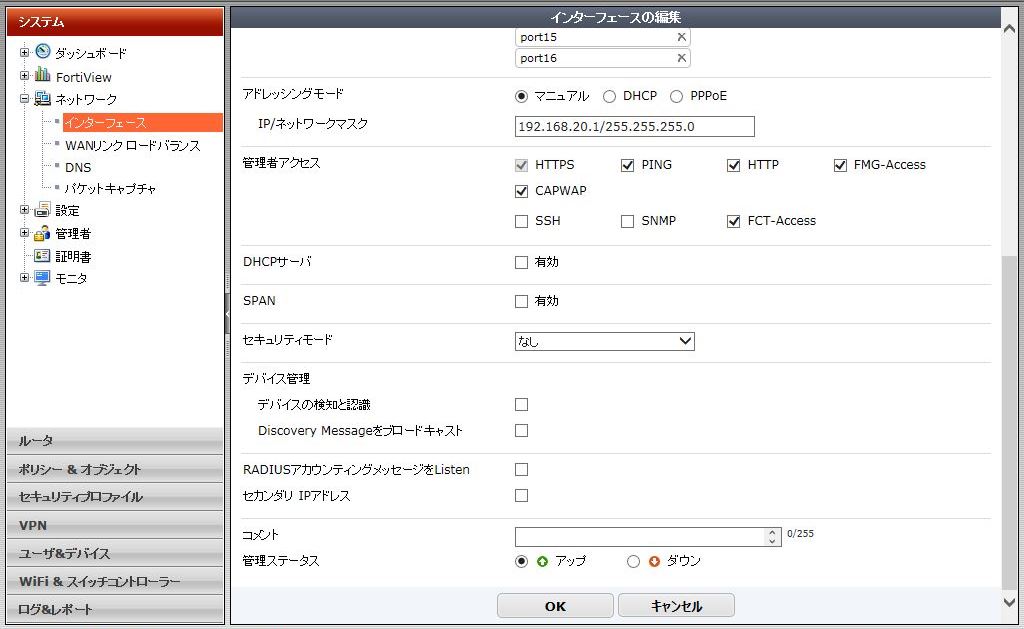Viewport: 1024px width, 629px height.
Task: Select DHCP addressing mode
Action: [609, 96]
